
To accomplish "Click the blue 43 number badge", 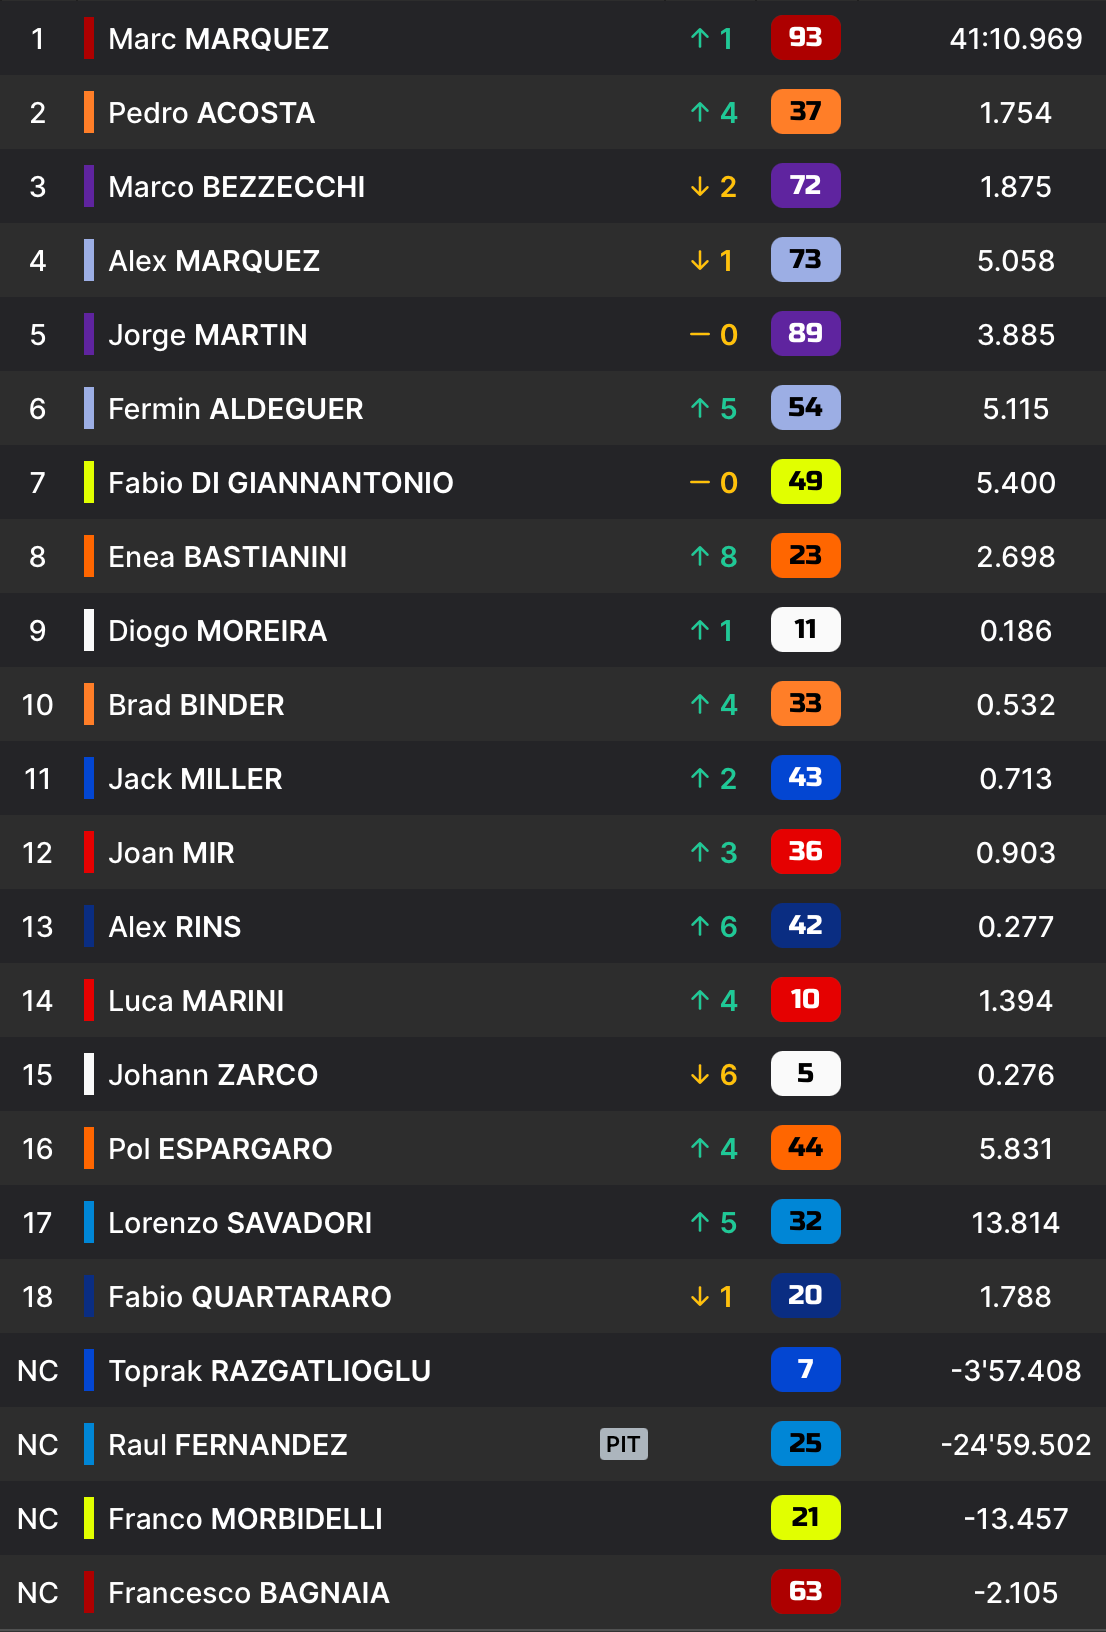I will click(805, 778).
